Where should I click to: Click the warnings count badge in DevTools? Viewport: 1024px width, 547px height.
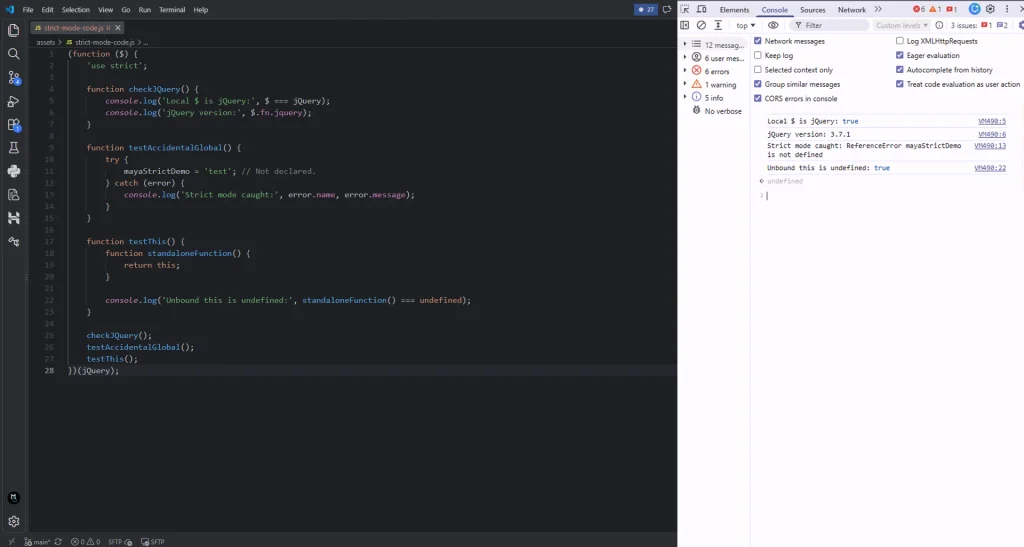click(935, 9)
